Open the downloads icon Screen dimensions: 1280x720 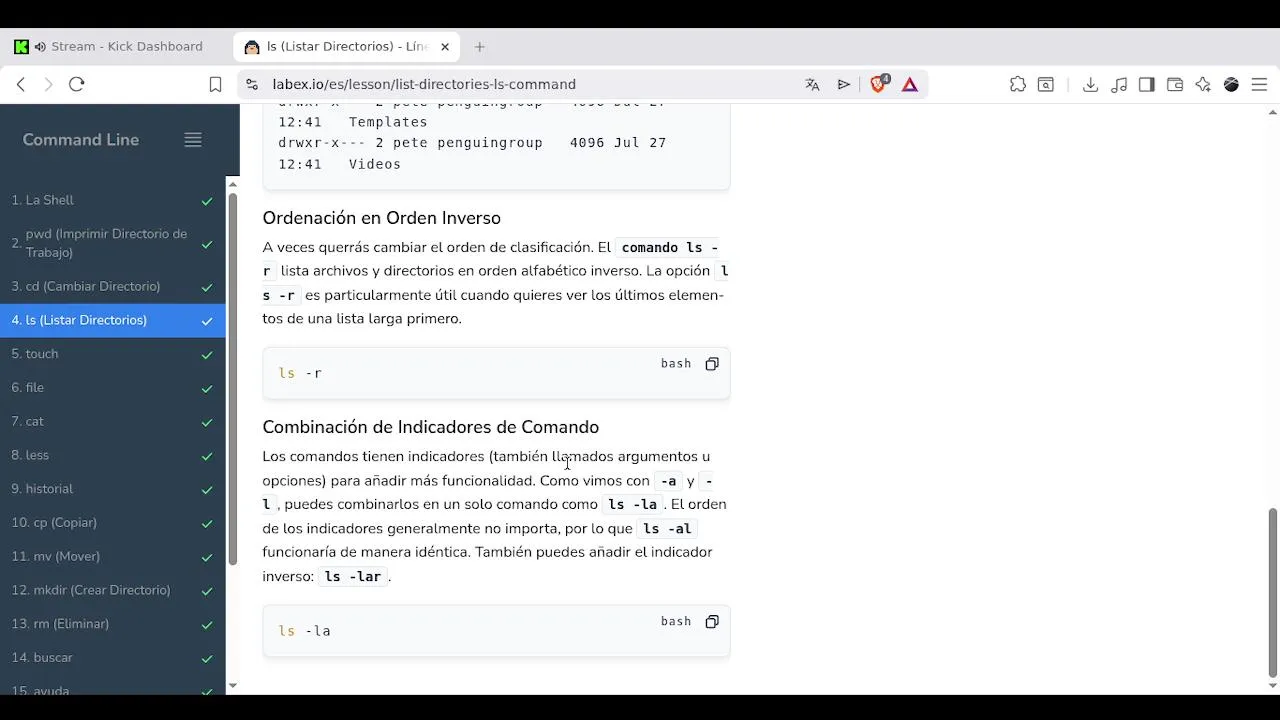click(x=1091, y=85)
